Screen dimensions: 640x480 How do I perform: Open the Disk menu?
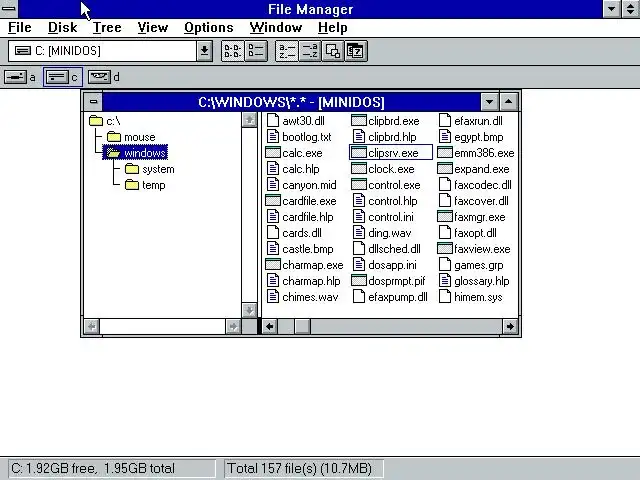(x=62, y=28)
